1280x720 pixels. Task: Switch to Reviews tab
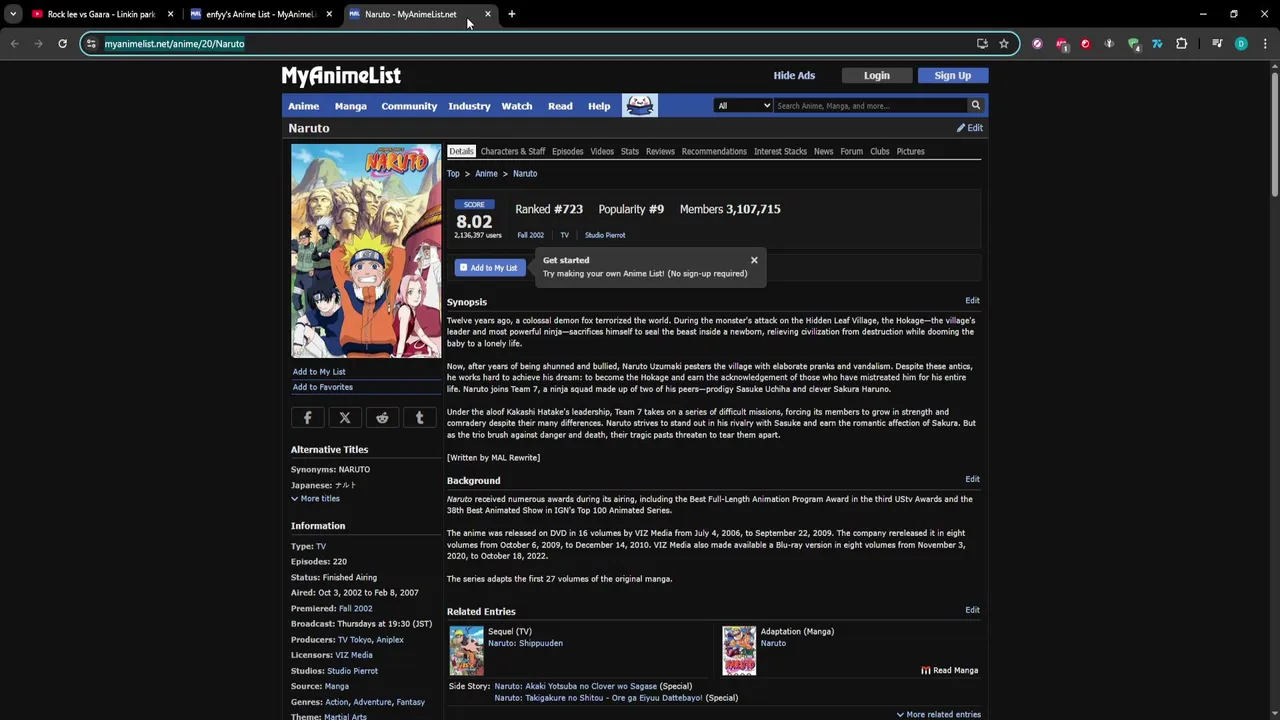point(660,151)
